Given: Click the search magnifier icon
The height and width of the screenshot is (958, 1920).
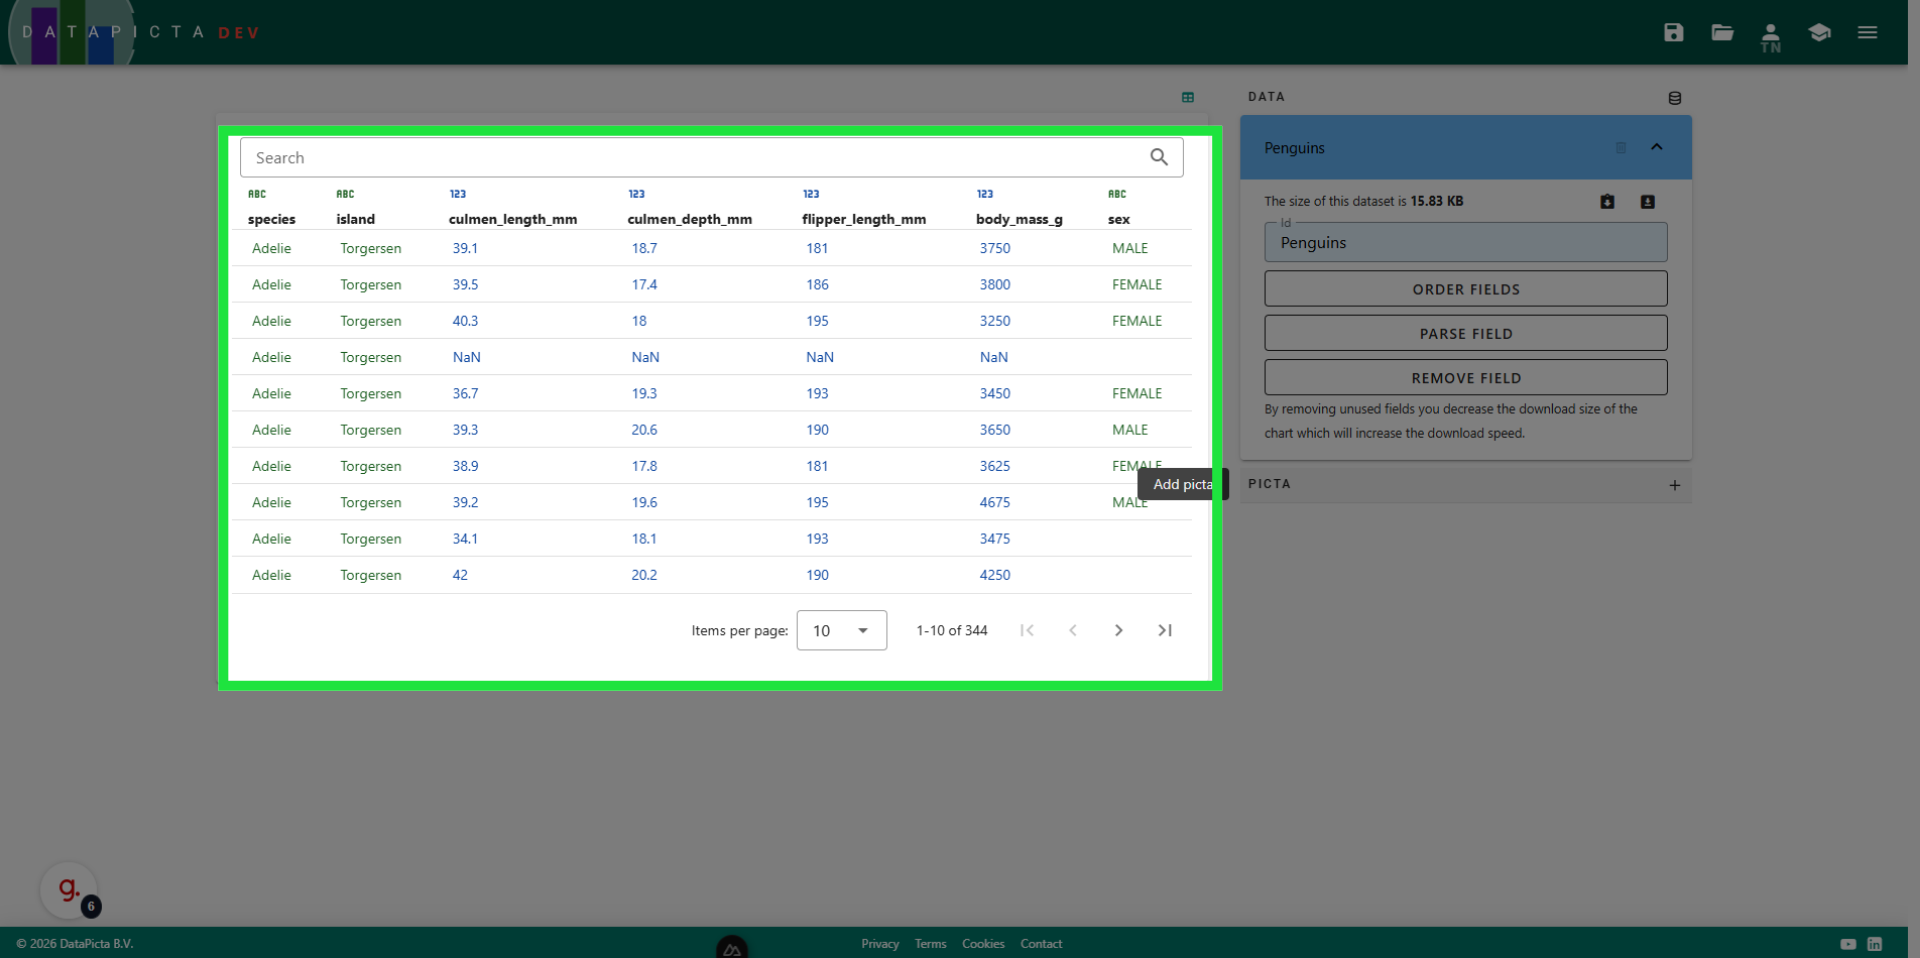Looking at the screenshot, I should click(x=1159, y=157).
